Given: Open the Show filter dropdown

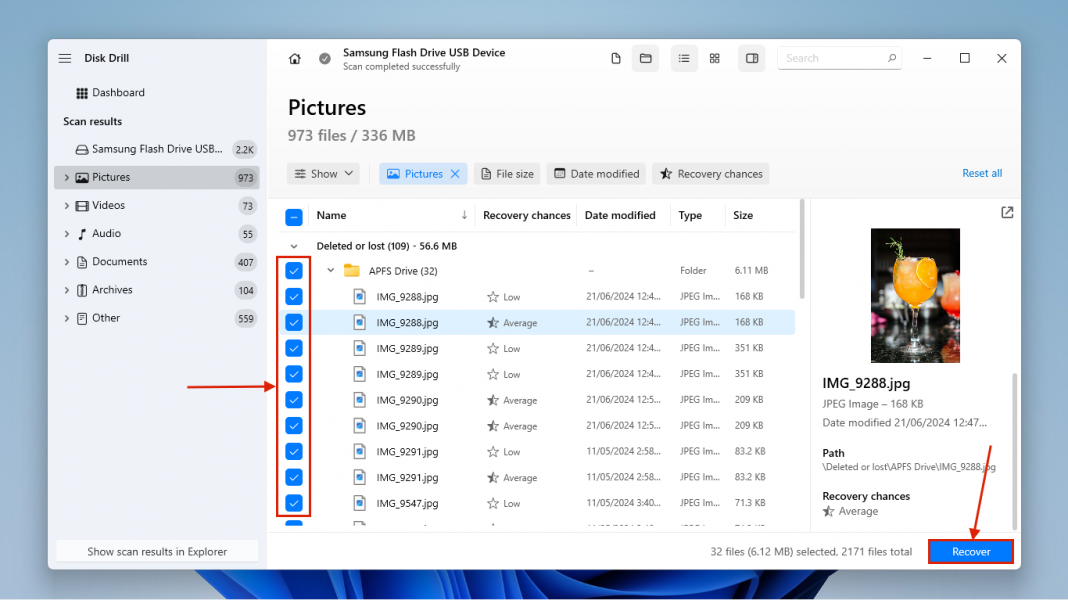Looking at the screenshot, I should (323, 173).
